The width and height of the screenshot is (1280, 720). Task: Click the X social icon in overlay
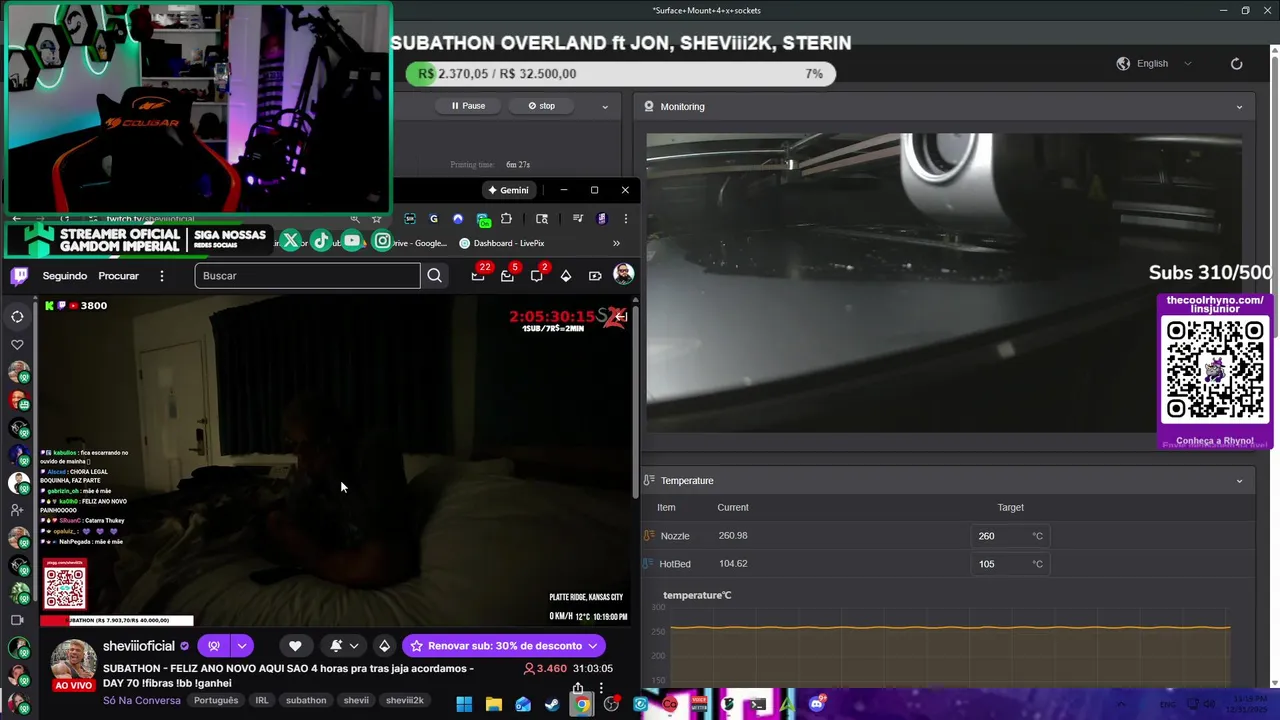point(290,241)
